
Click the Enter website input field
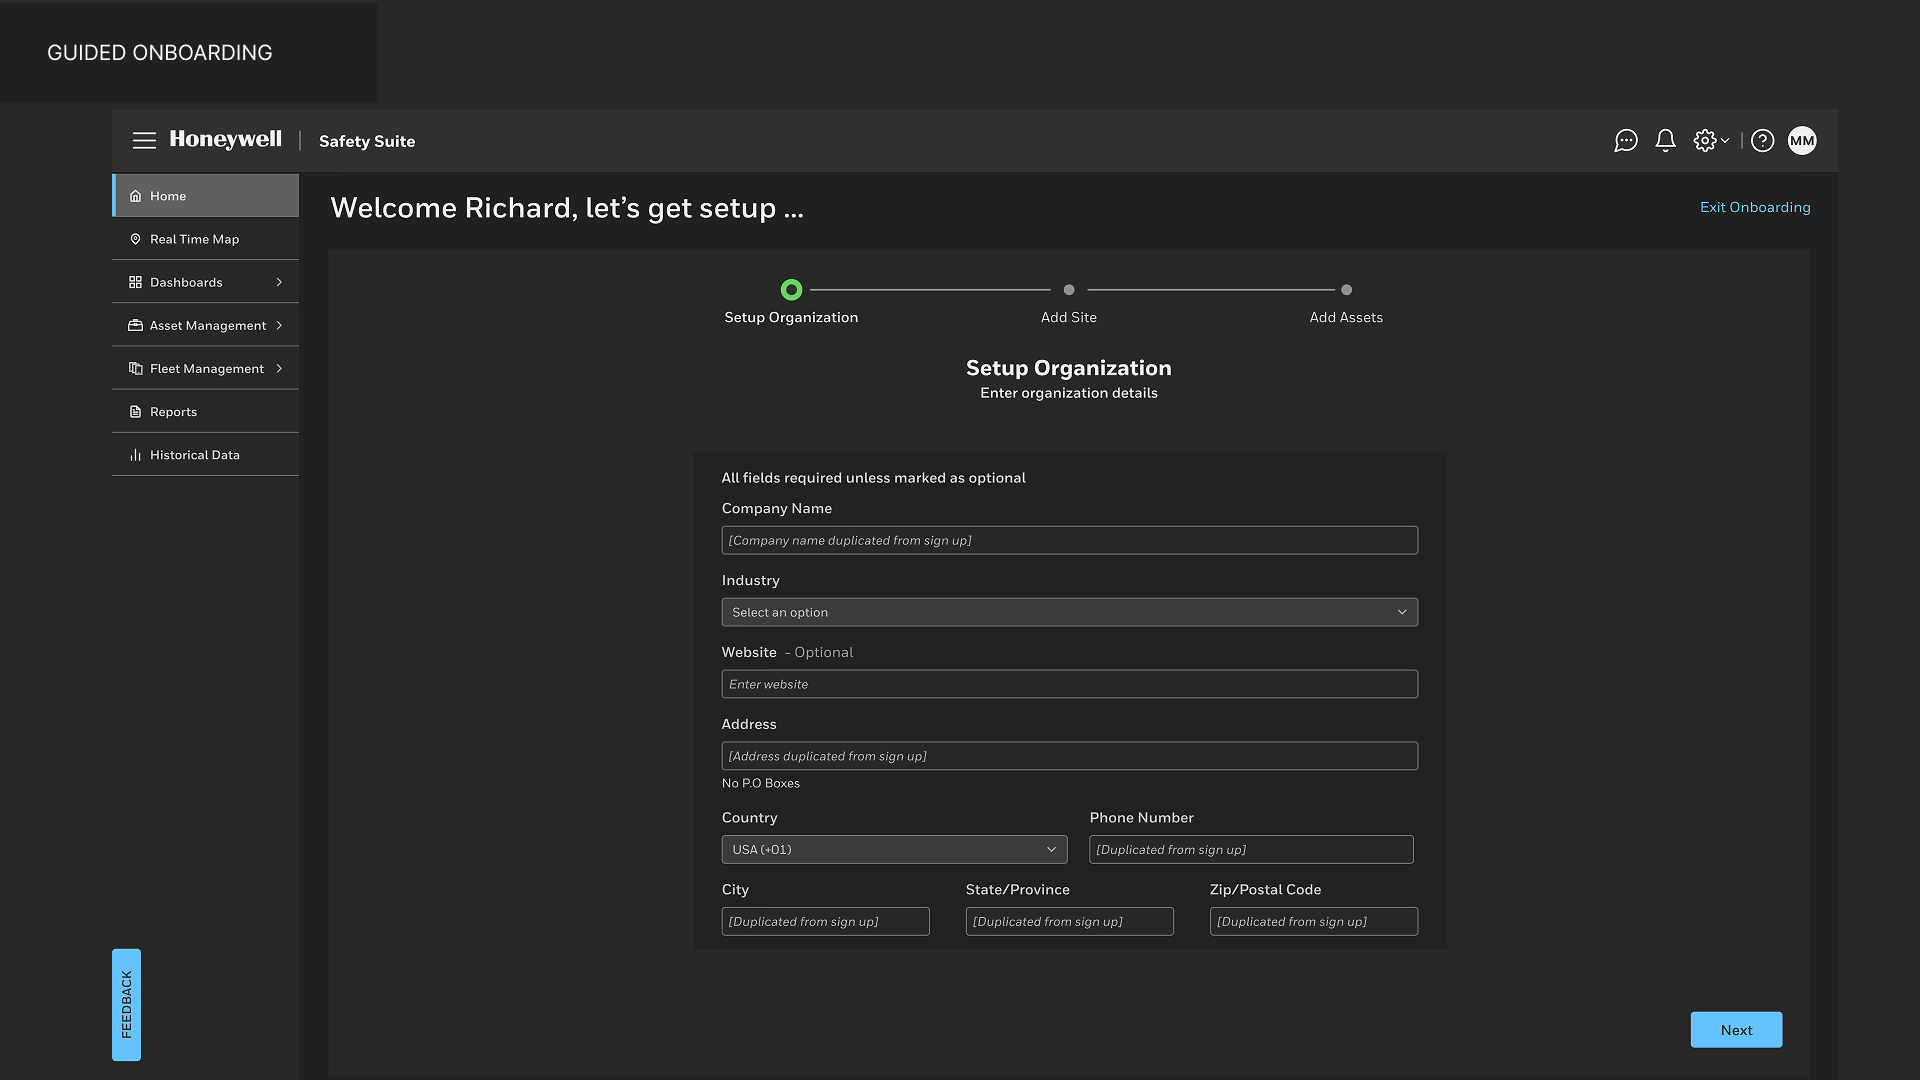(1069, 684)
